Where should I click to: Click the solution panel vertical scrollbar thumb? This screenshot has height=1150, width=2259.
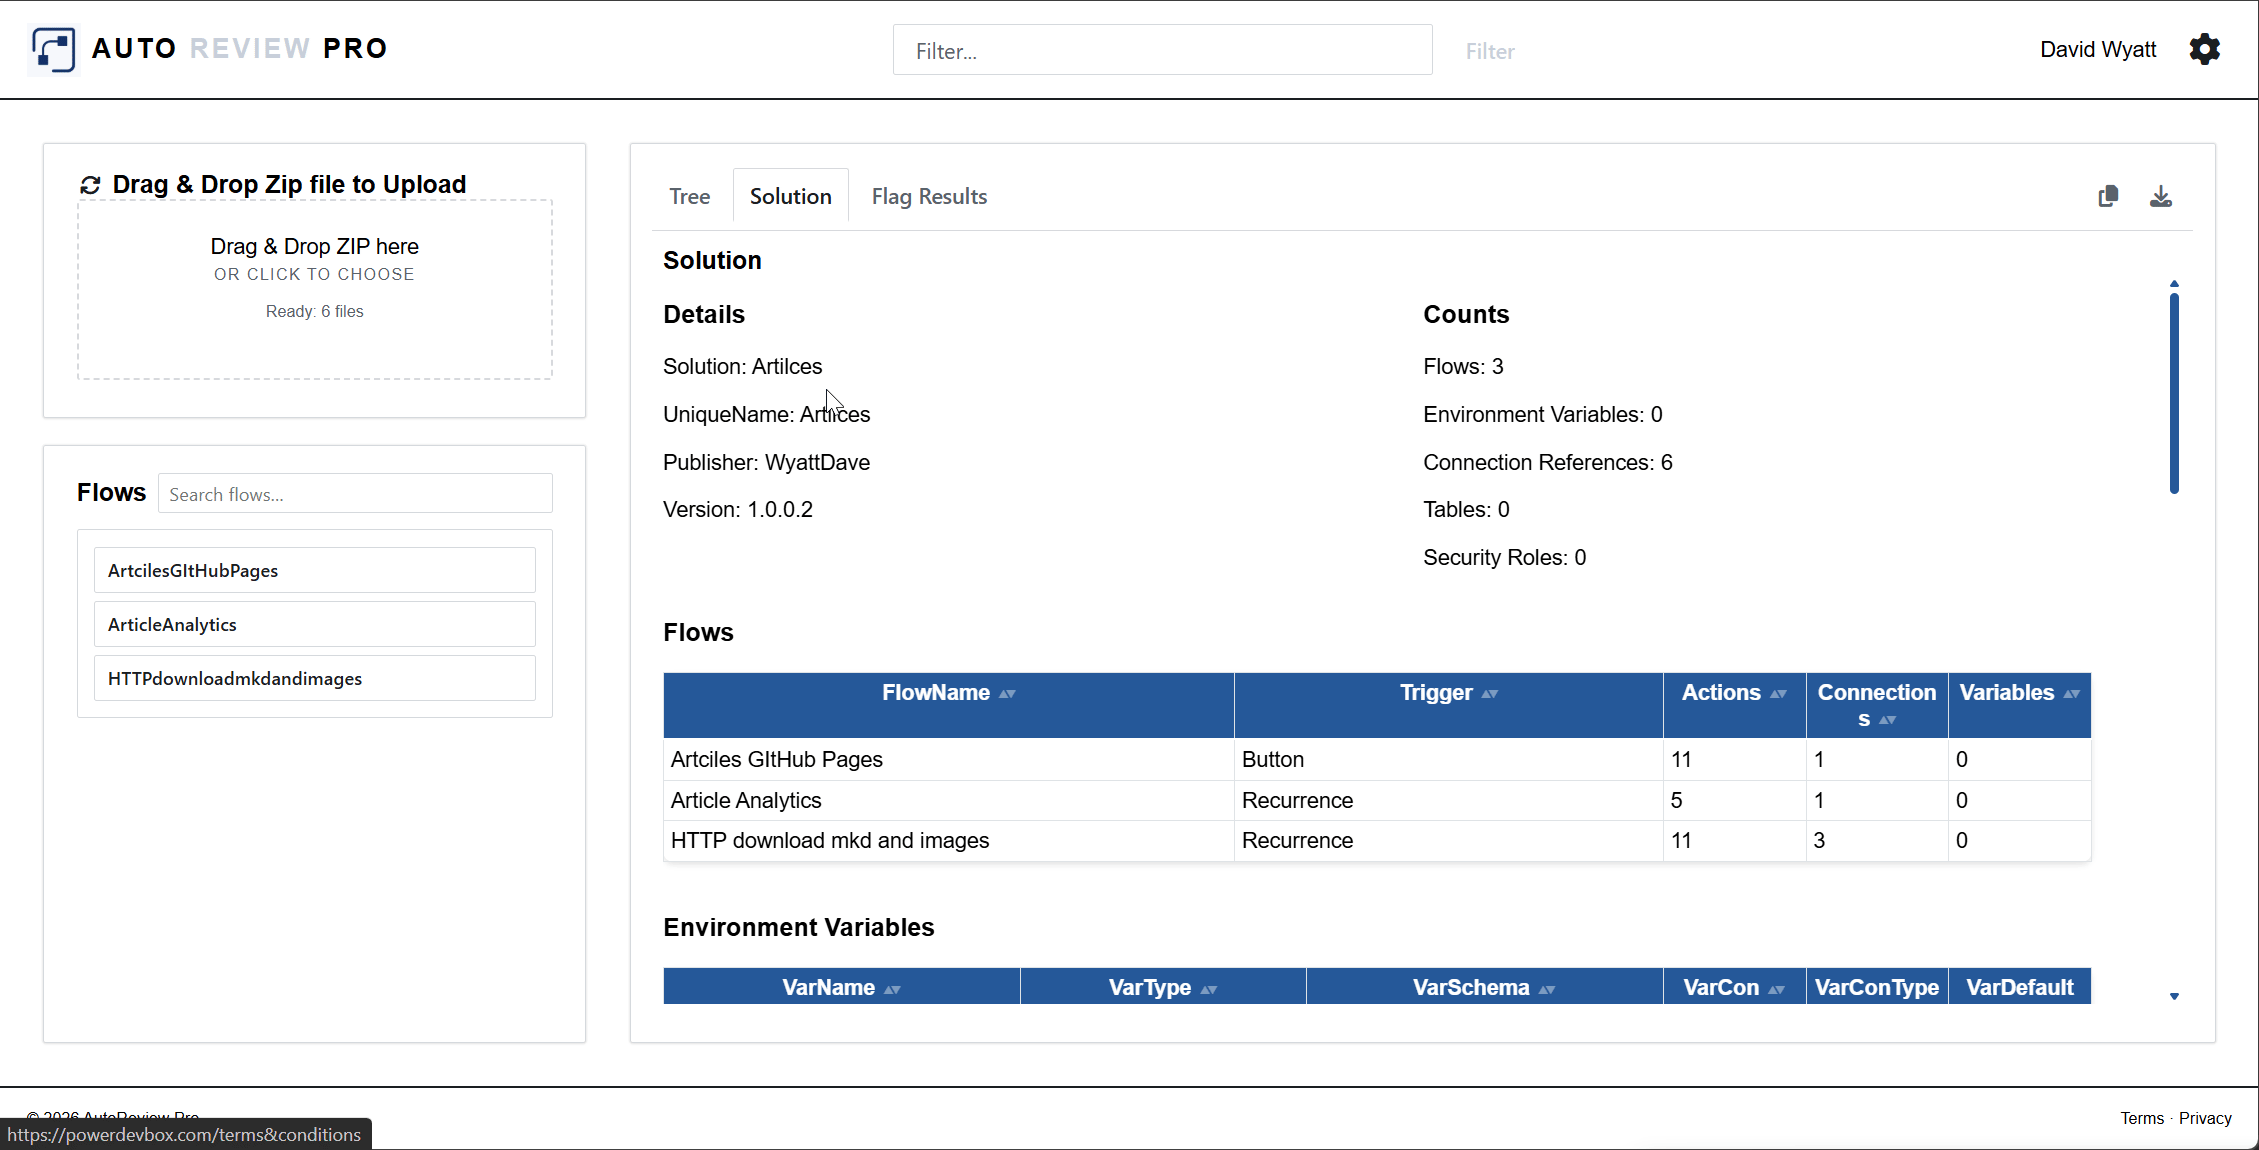coord(2174,392)
